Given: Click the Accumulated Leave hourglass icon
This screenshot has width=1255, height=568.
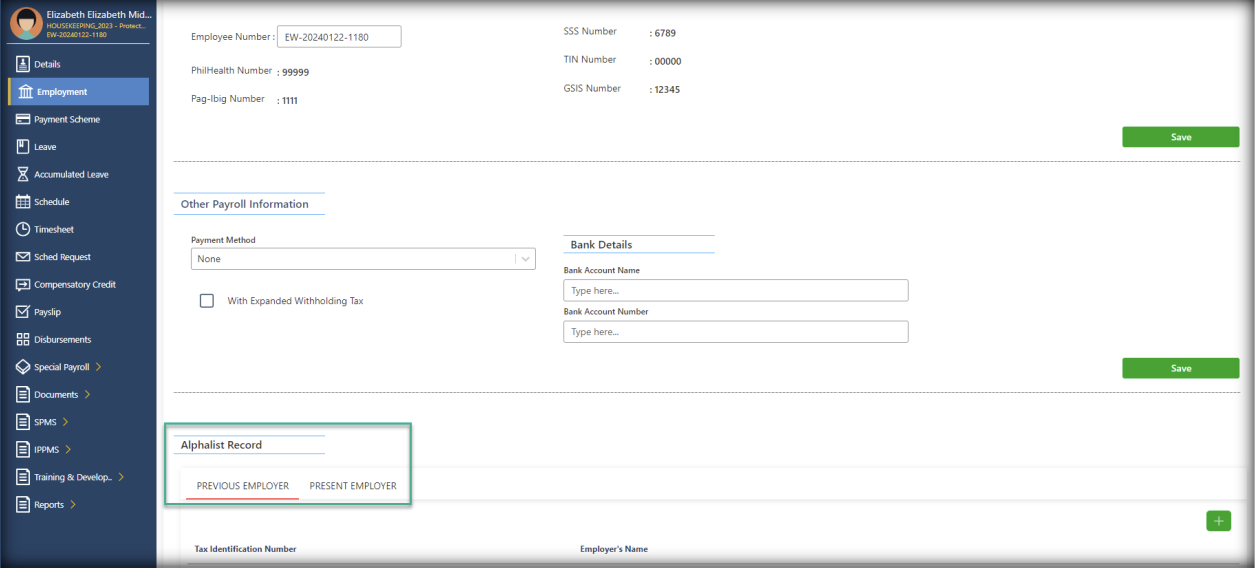Looking at the screenshot, I should pyautogui.click(x=23, y=174).
